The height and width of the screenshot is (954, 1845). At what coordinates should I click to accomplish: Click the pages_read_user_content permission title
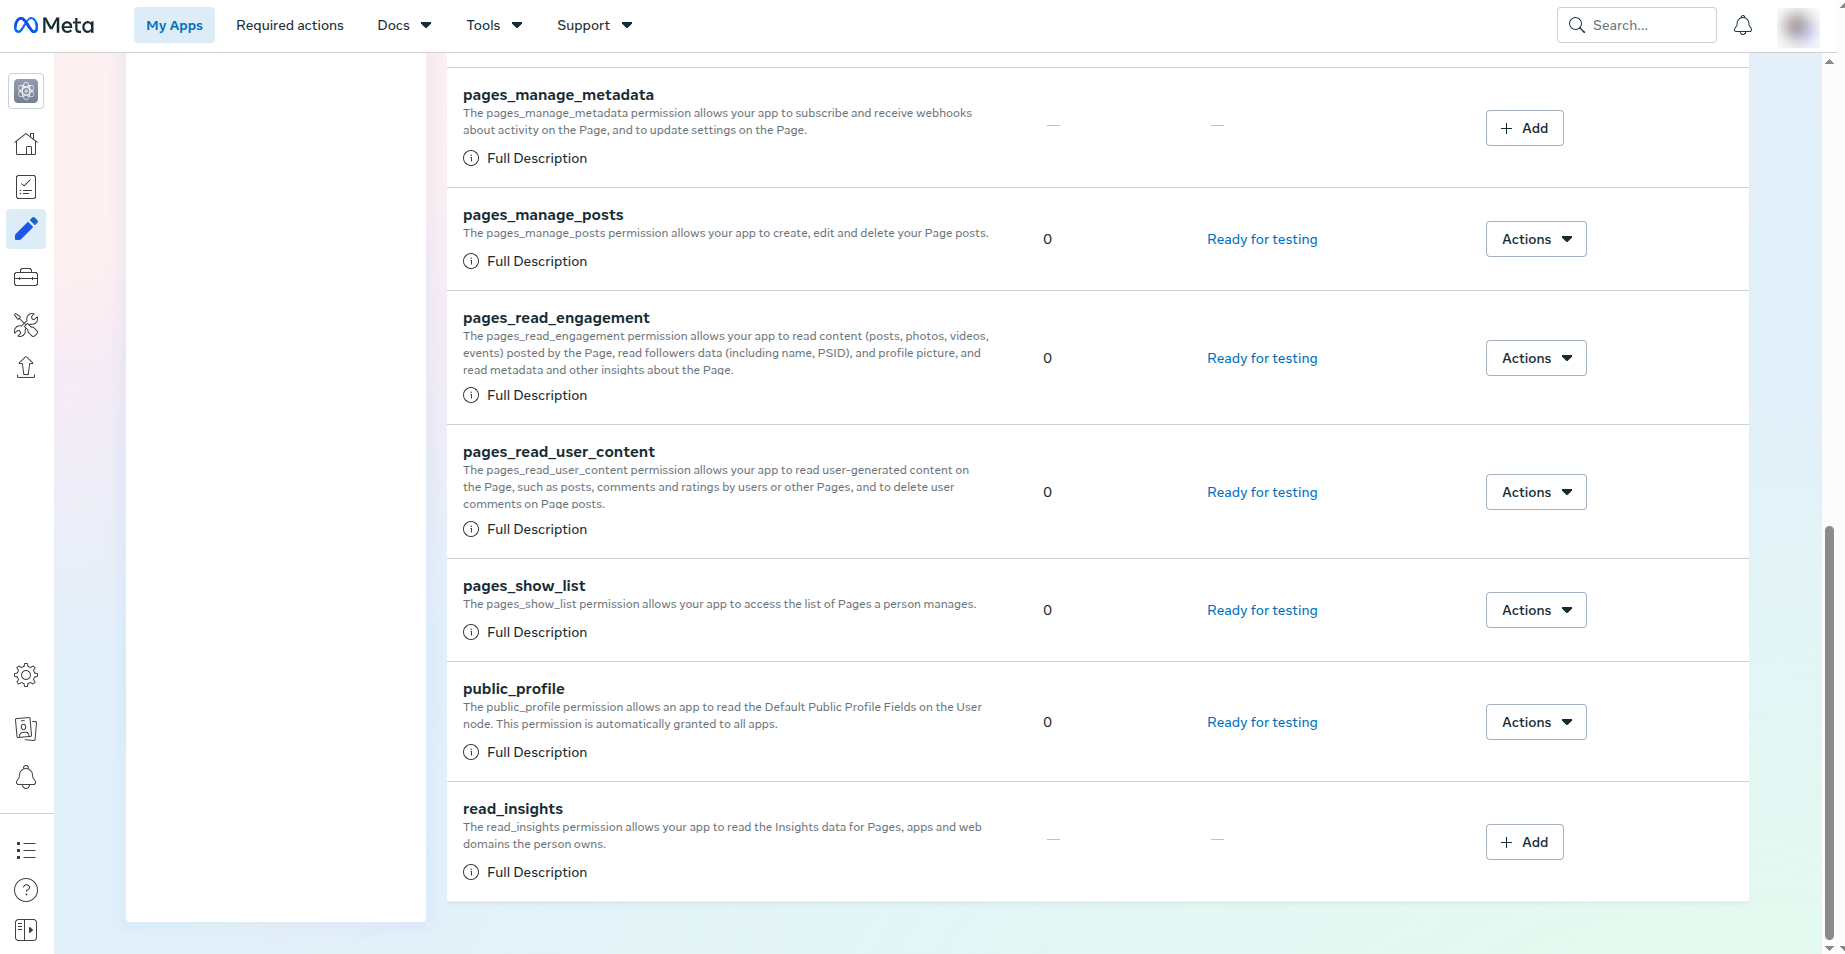tap(559, 452)
